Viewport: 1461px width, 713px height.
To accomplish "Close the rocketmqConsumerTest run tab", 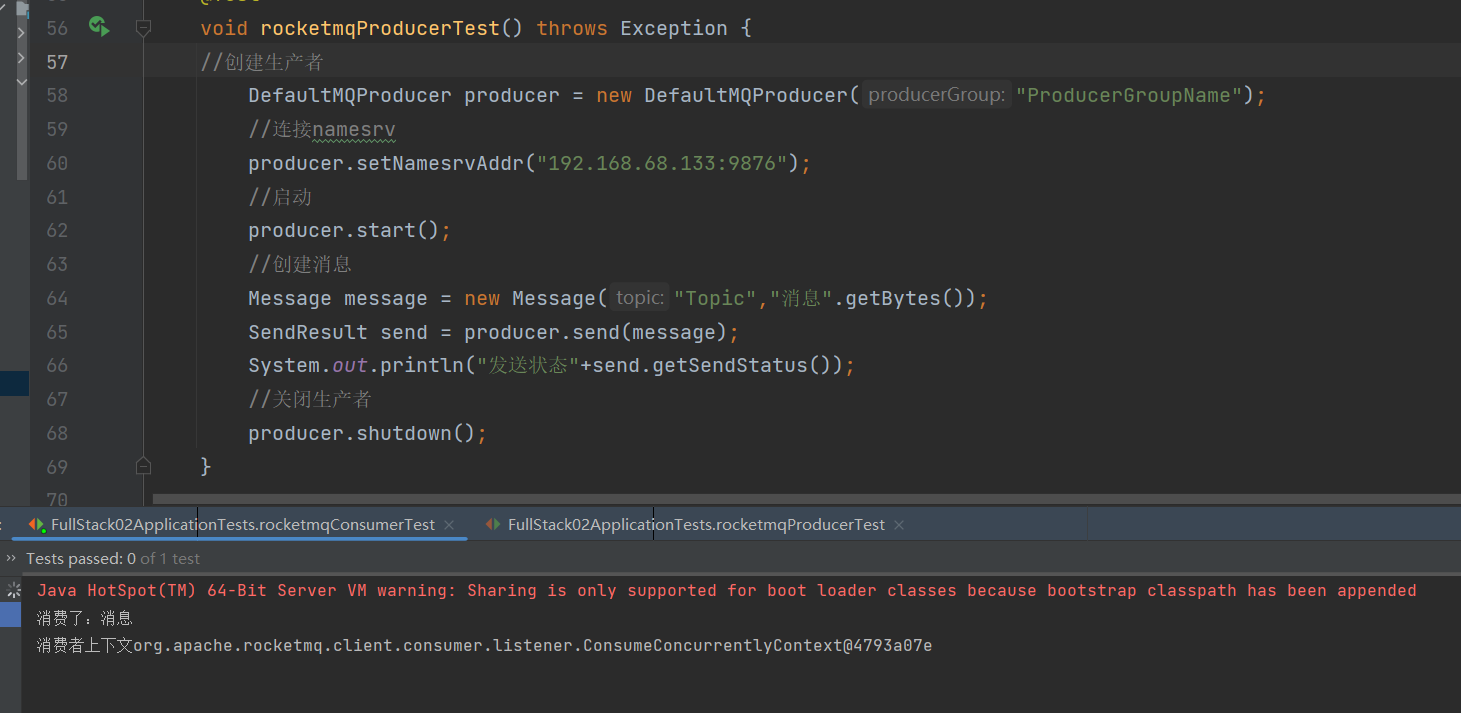I will tap(449, 524).
